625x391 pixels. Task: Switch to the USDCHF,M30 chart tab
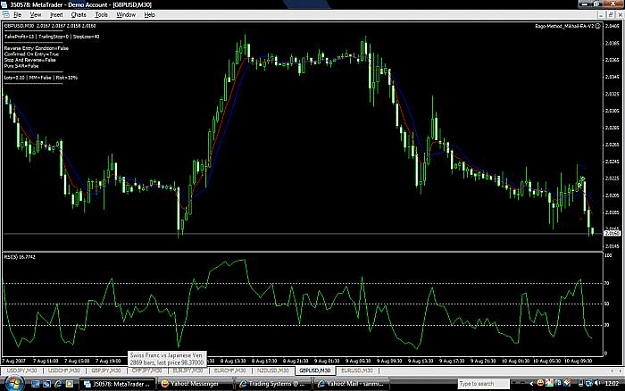[64, 371]
